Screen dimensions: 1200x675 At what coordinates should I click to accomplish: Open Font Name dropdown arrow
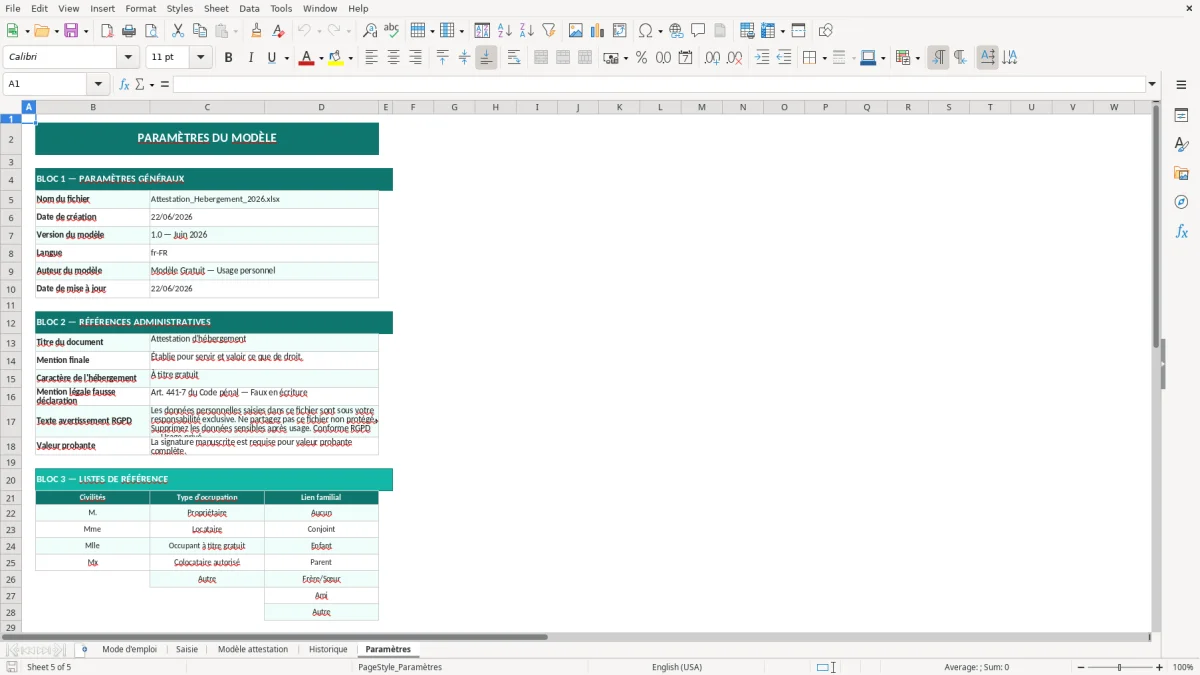click(x=127, y=58)
